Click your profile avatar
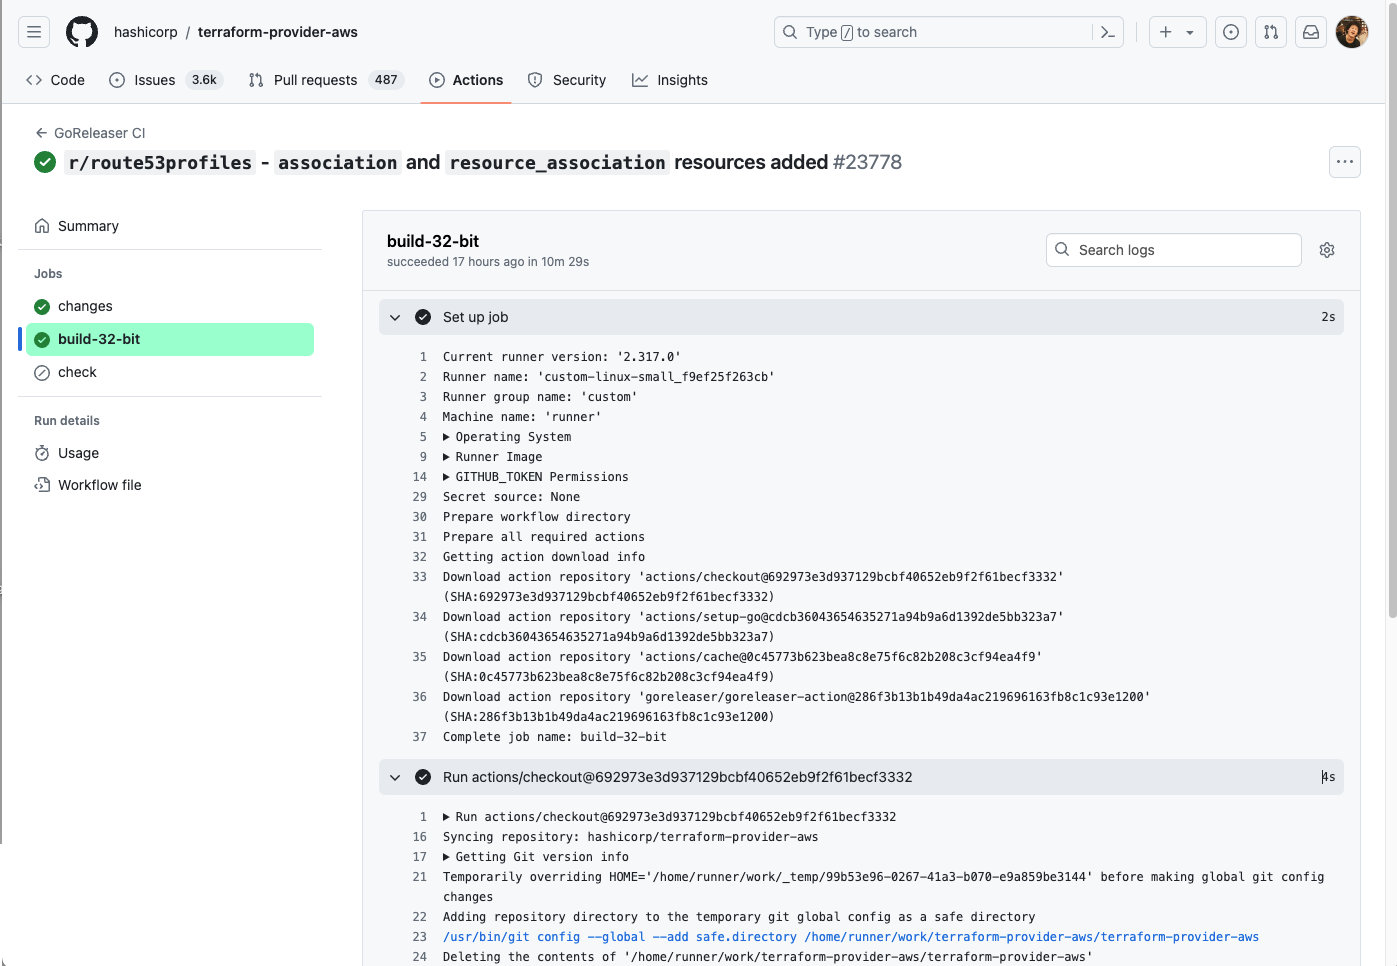The image size is (1397, 966). point(1352,31)
